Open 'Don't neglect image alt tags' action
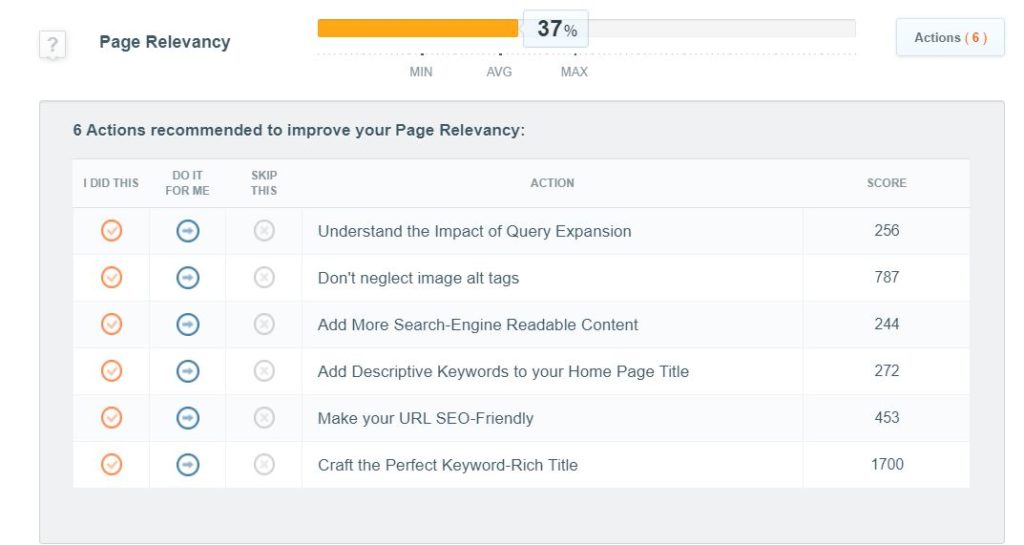 tap(418, 278)
